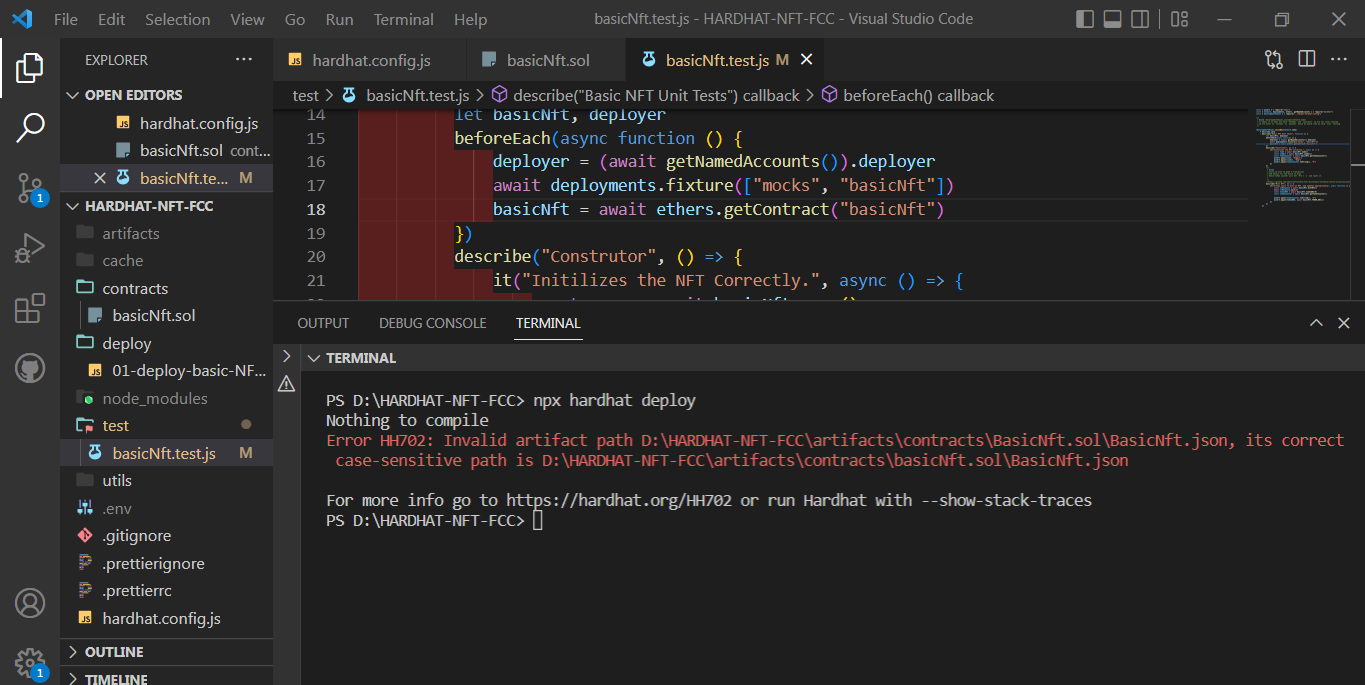
Task: Switch to the OUTPUT panel tab
Action: pos(323,323)
